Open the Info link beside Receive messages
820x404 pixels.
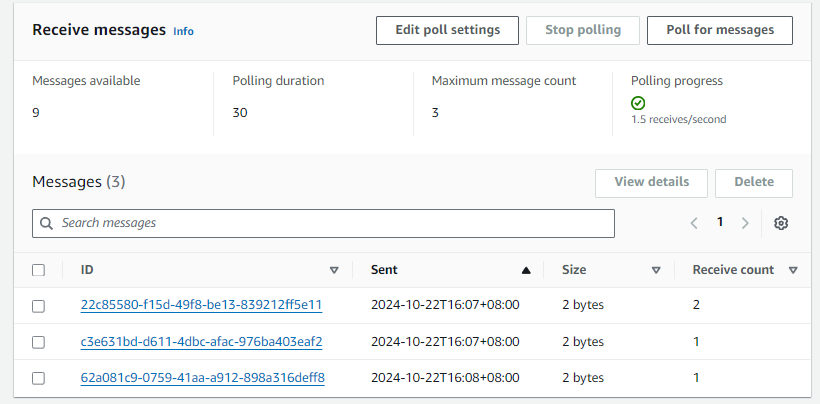coord(183,31)
